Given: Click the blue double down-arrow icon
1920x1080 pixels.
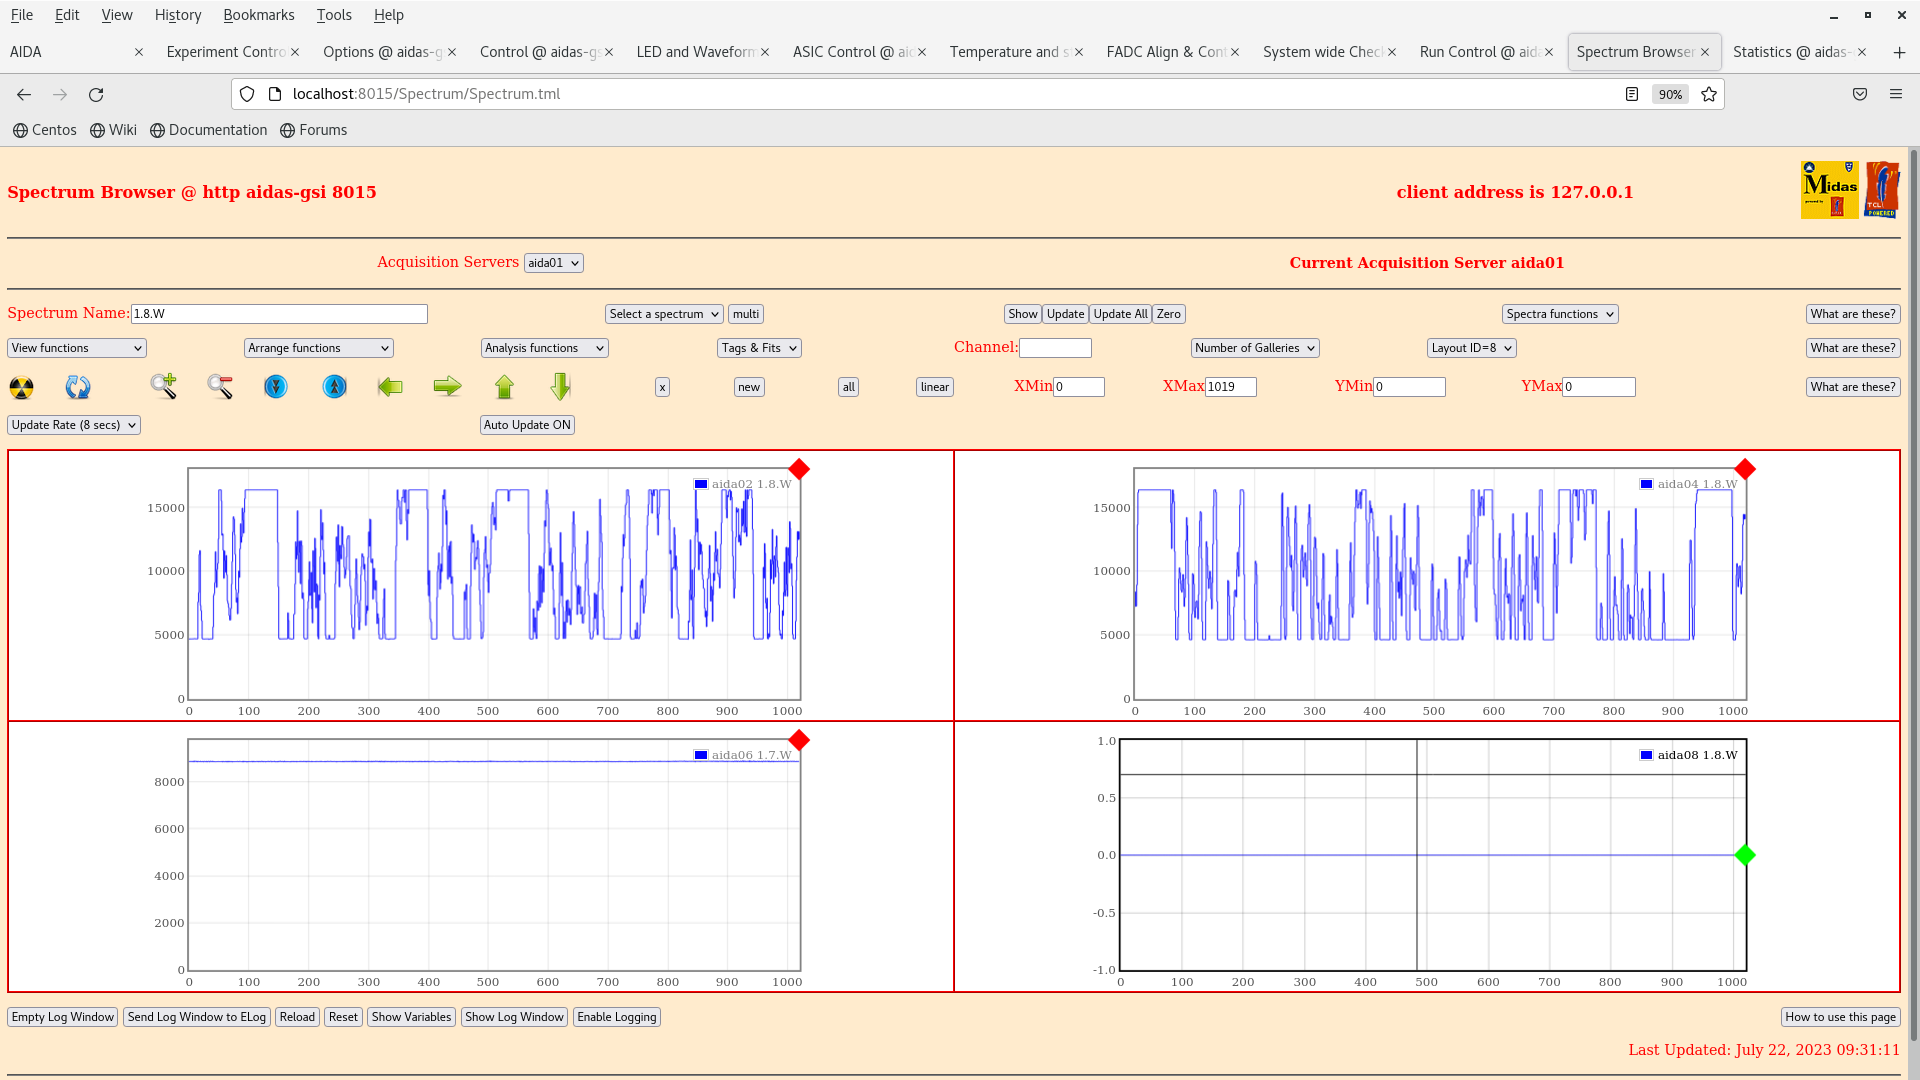Looking at the screenshot, I should [x=276, y=387].
